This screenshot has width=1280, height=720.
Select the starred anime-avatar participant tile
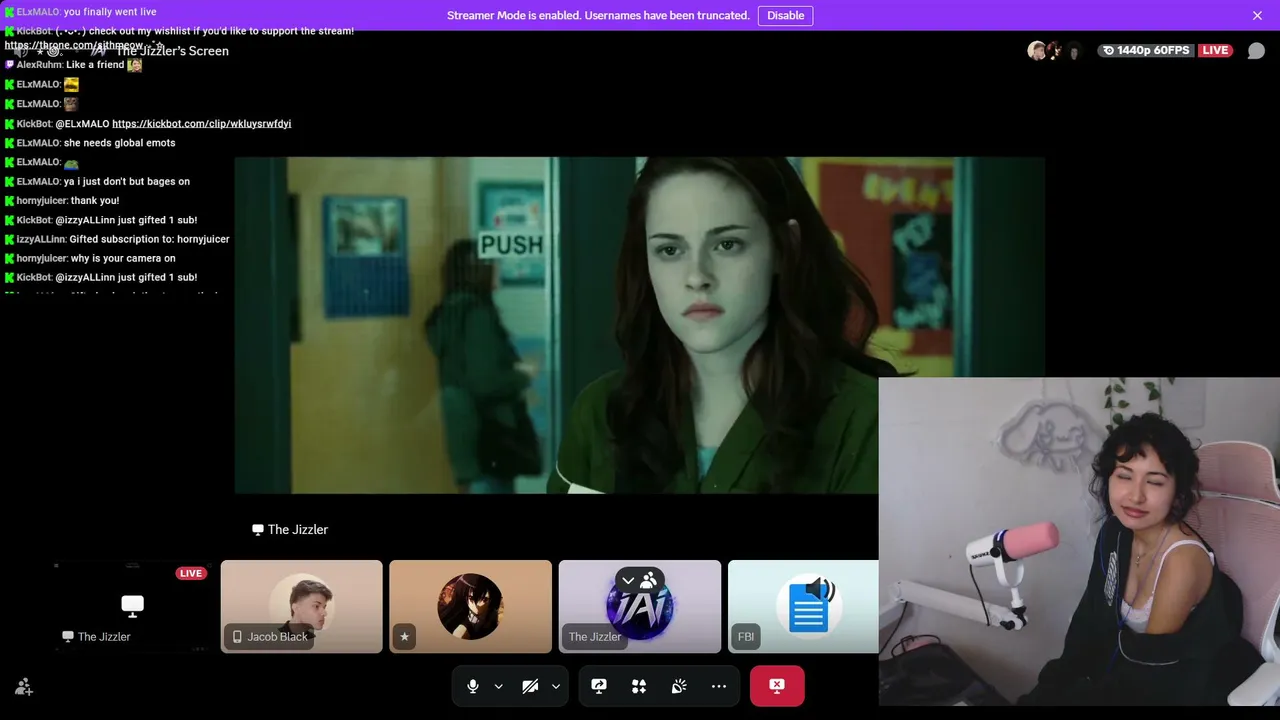[470, 606]
